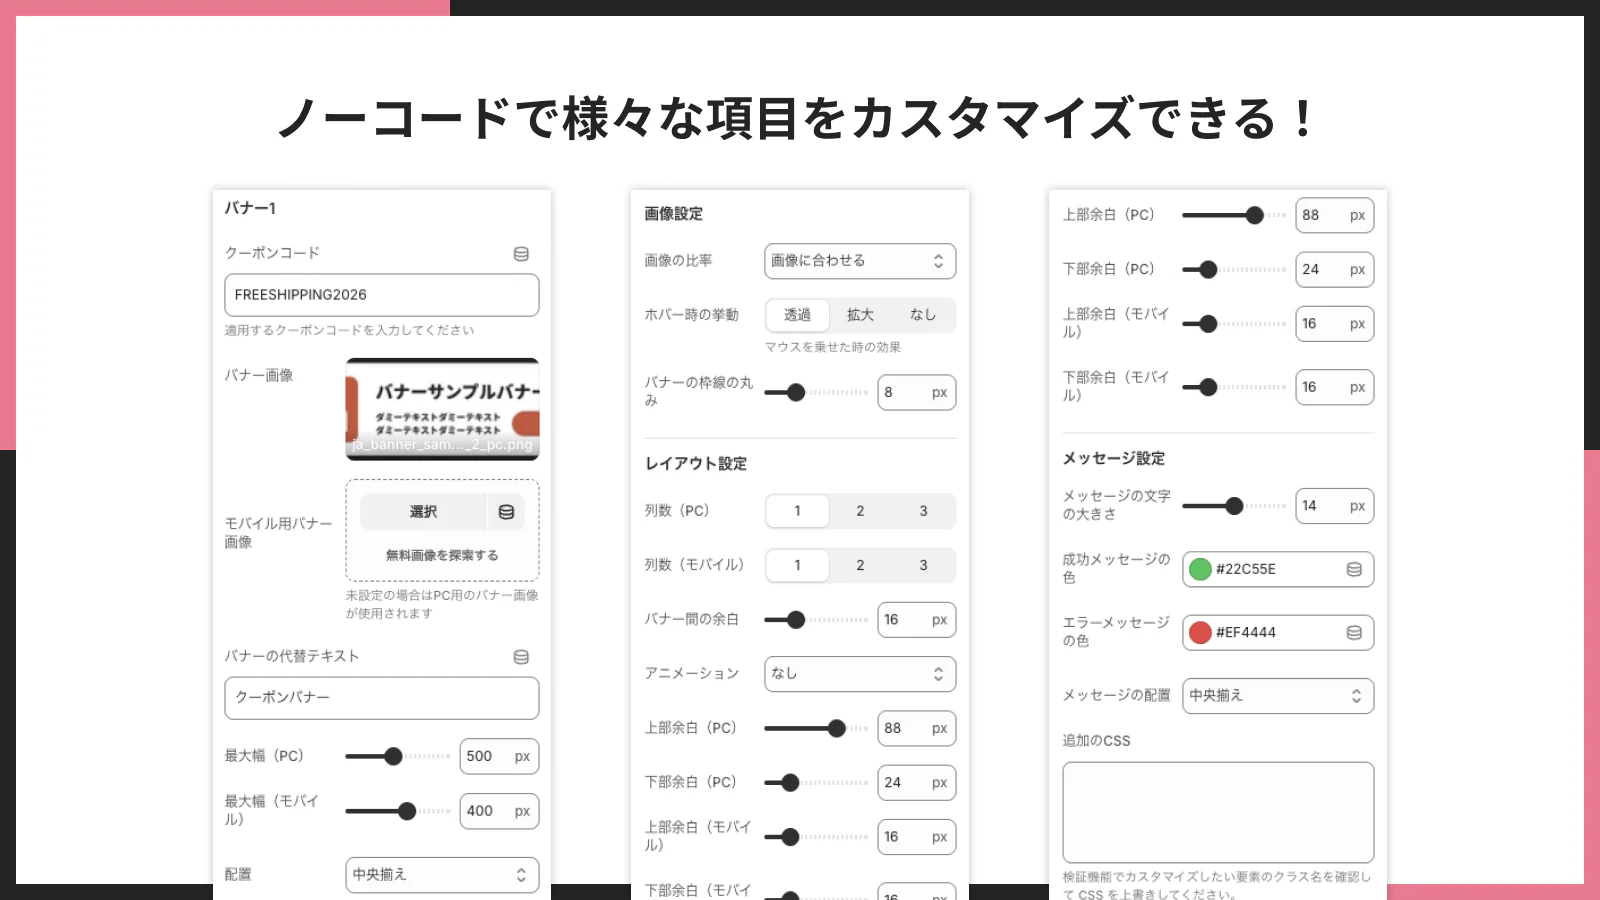The width and height of the screenshot is (1600, 900).
Task: Switch hover behavior to 拡大
Action: tap(860, 315)
